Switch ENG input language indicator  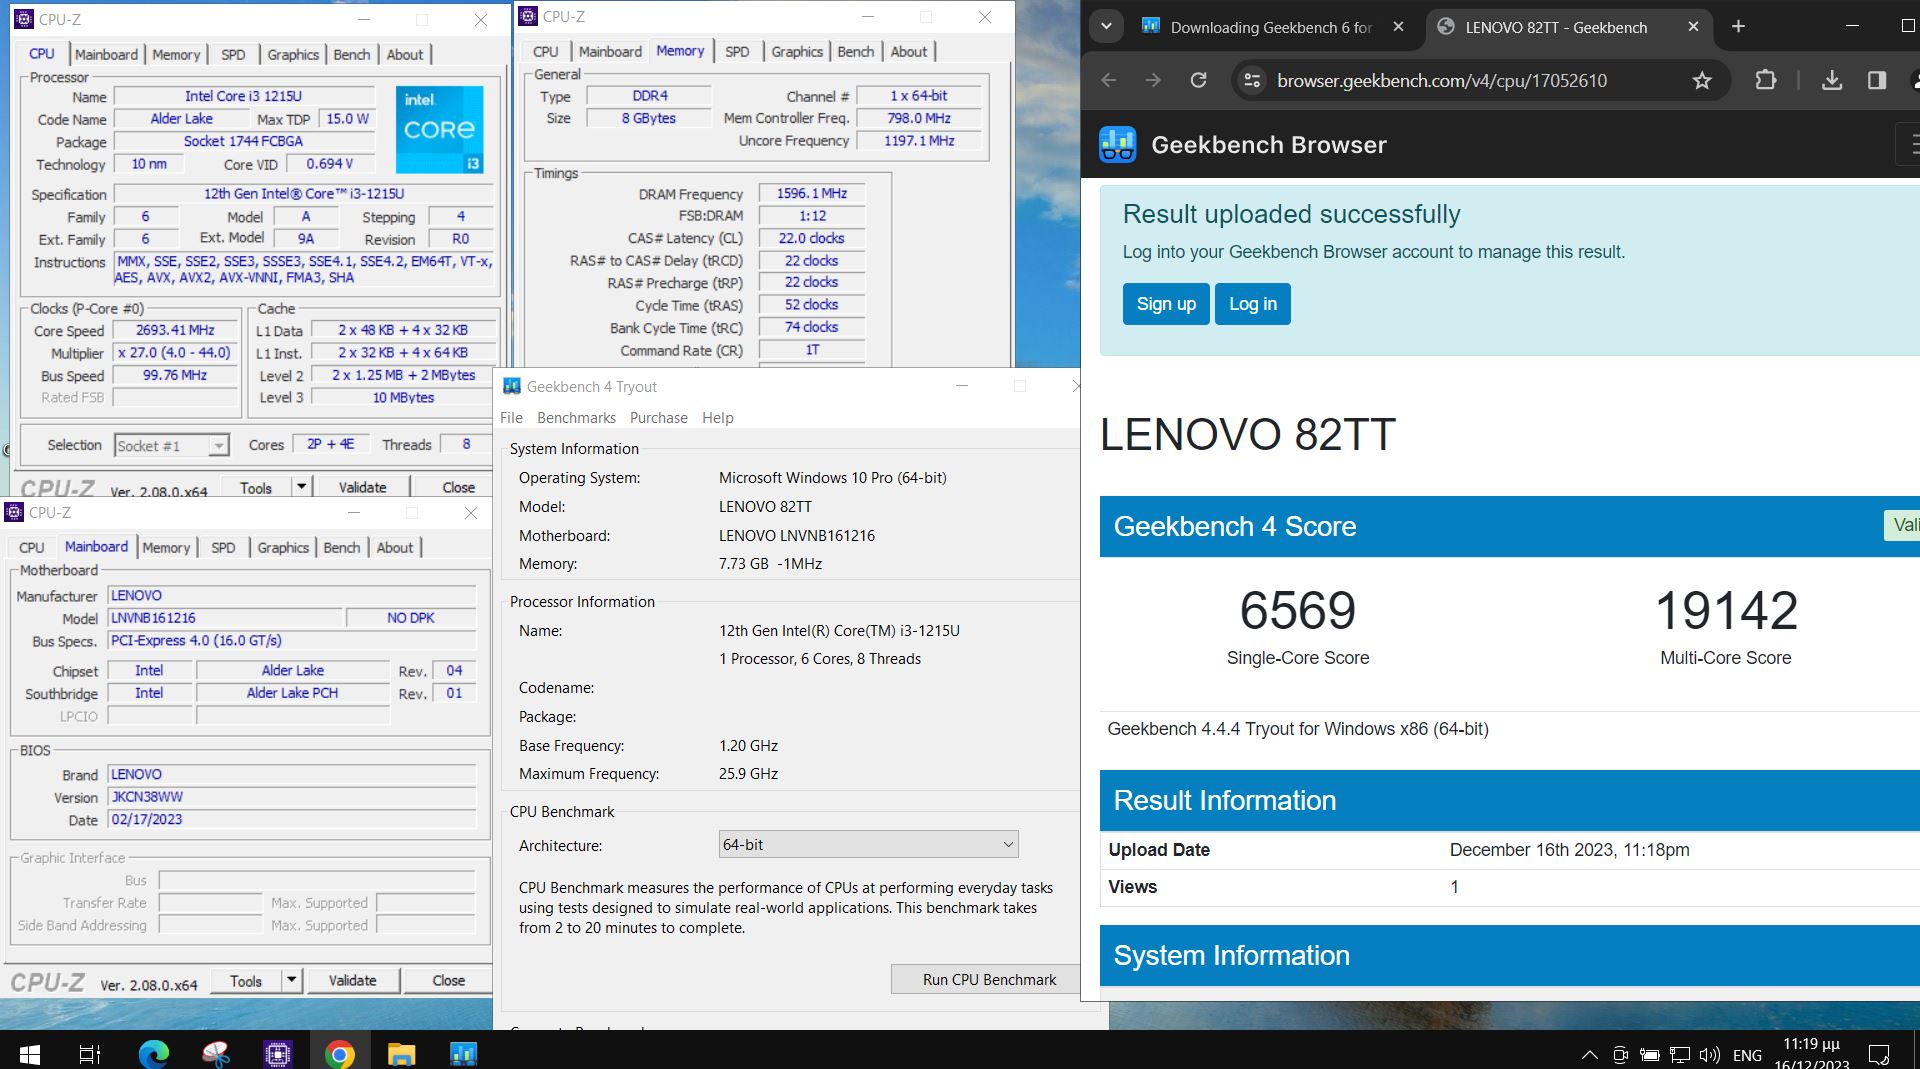point(1747,1055)
